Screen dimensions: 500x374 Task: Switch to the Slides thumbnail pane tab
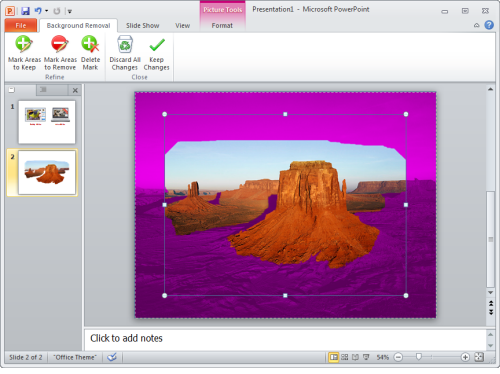[x=12, y=90]
